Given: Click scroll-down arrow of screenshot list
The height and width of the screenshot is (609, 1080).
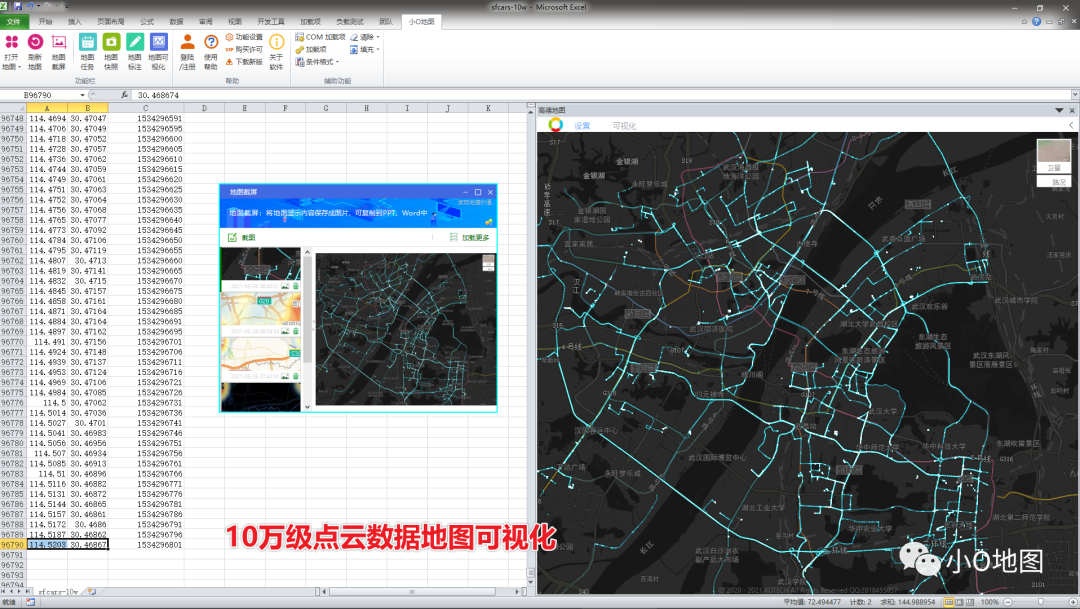Looking at the screenshot, I should [x=307, y=407].
